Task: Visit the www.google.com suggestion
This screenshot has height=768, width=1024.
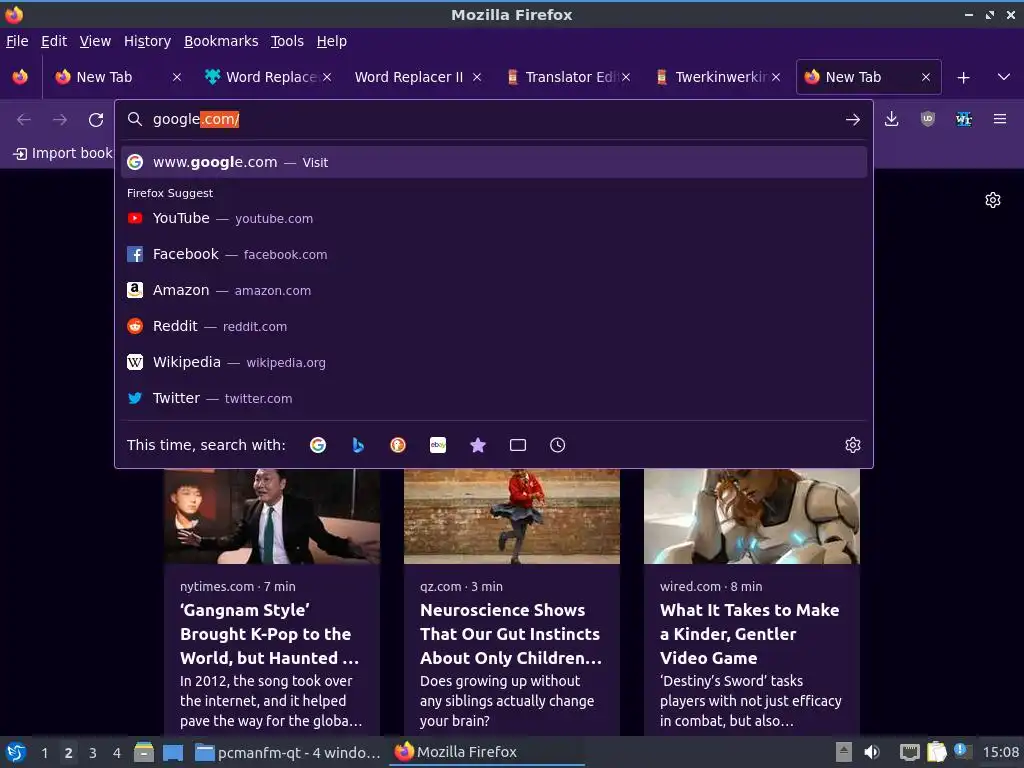Action: [x=494, y=162]
